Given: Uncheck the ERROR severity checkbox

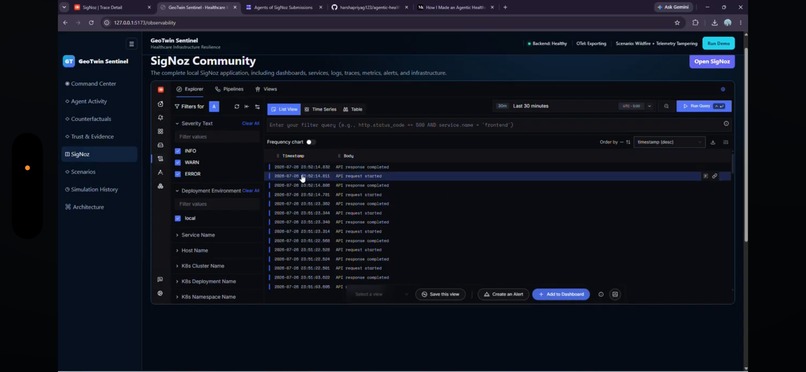Looking at the screenshot, I should coord(178,174).
